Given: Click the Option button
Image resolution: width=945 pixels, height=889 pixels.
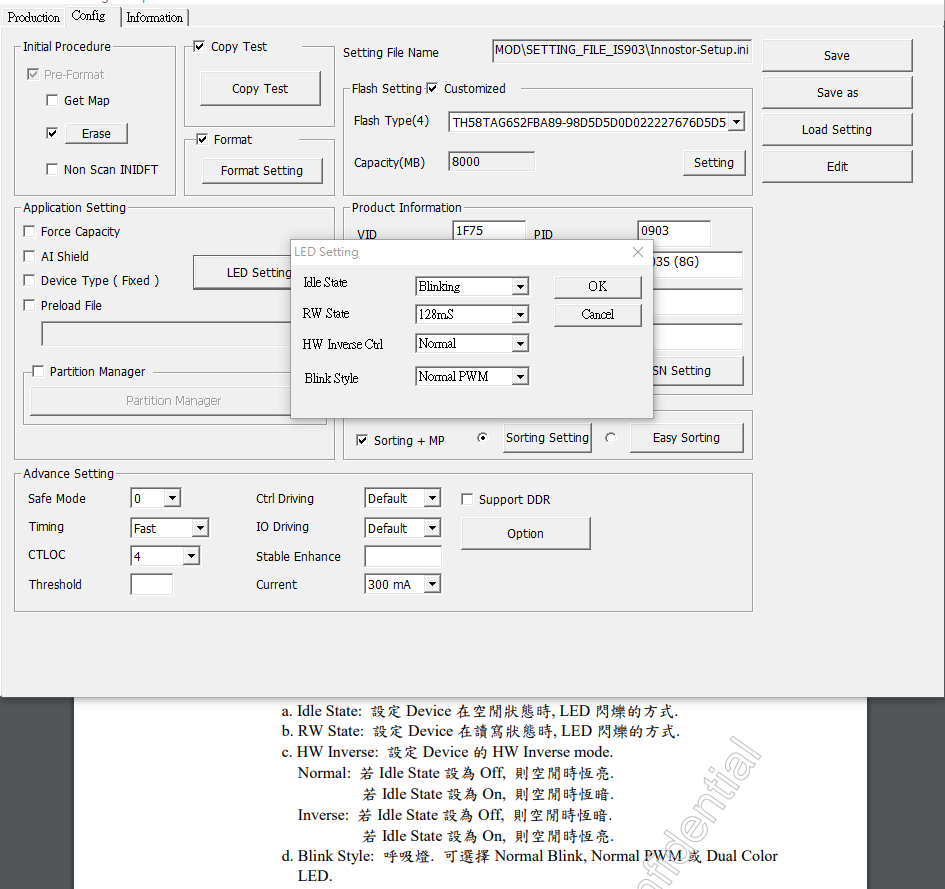Looking at the screenshot, I should pos(526,533).
